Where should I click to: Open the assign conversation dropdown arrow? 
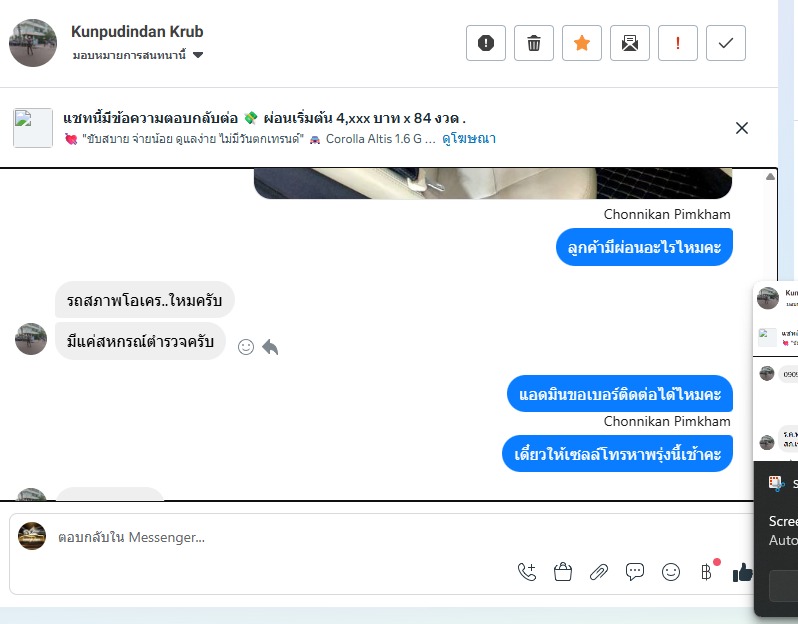(198, 55)
